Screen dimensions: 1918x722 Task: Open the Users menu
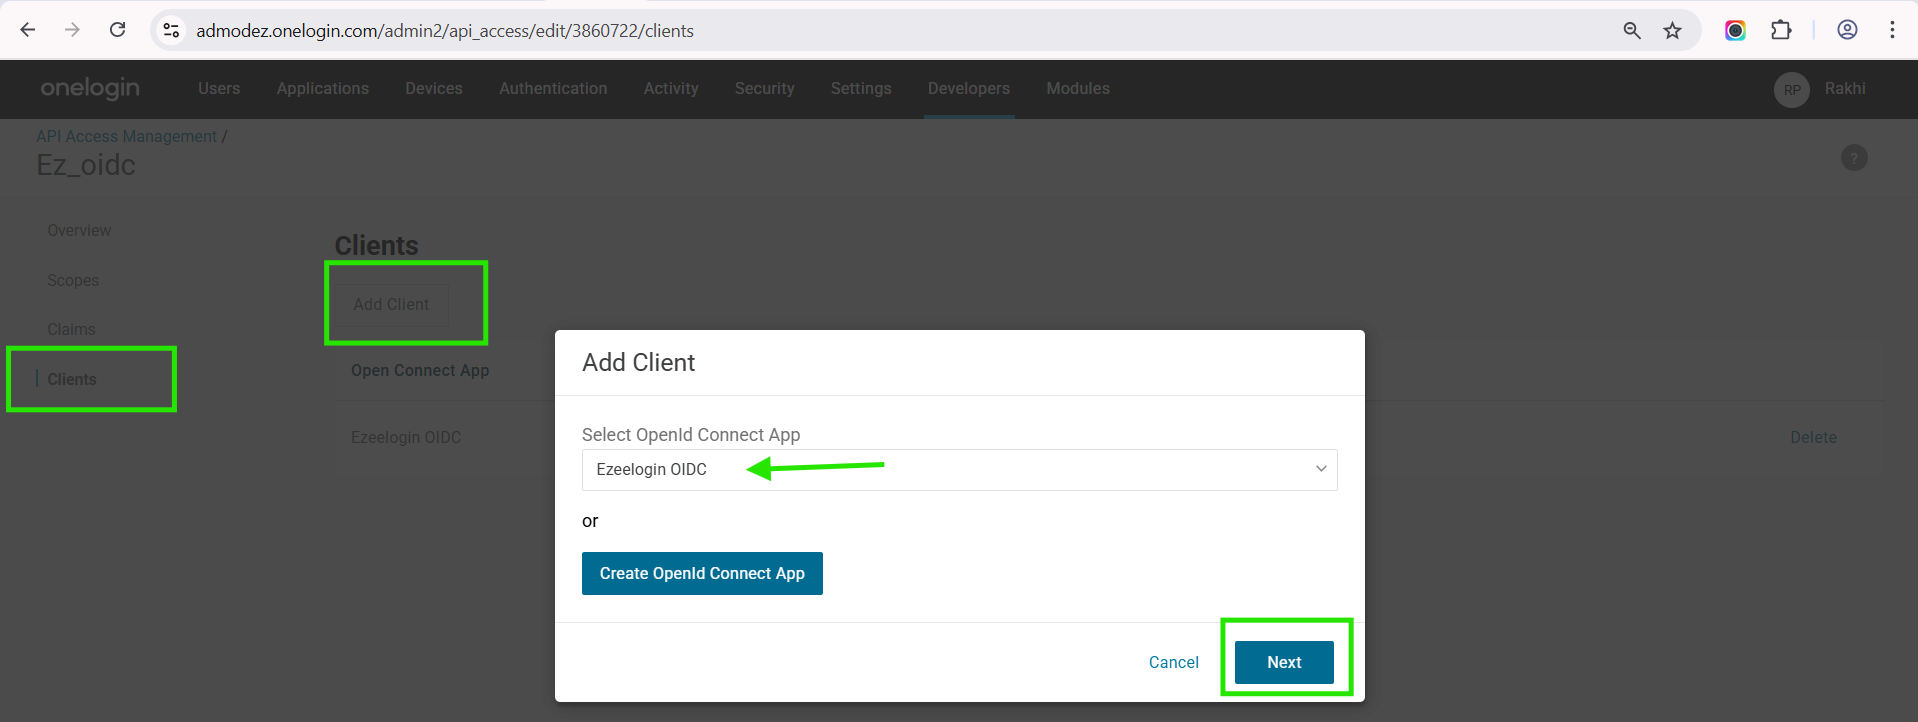pyautogui.click(x=219, y=88)
